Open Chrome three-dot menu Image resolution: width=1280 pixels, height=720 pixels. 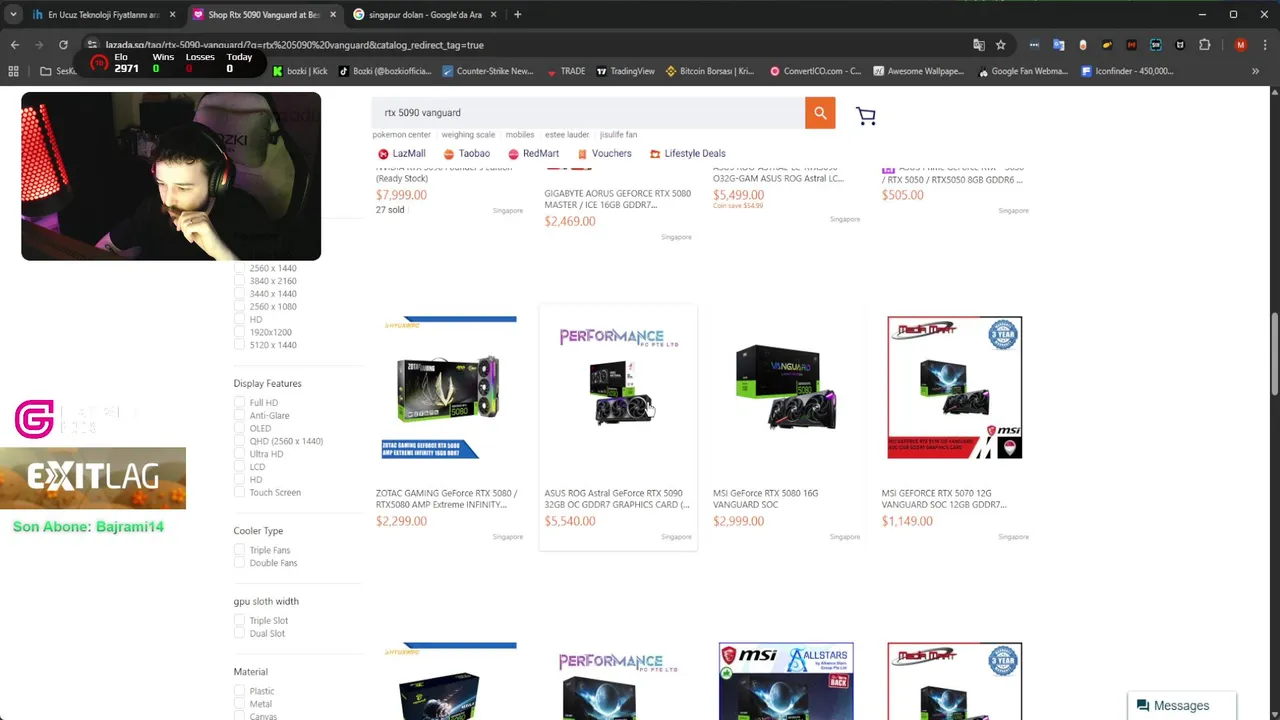tap(1265, 45)
